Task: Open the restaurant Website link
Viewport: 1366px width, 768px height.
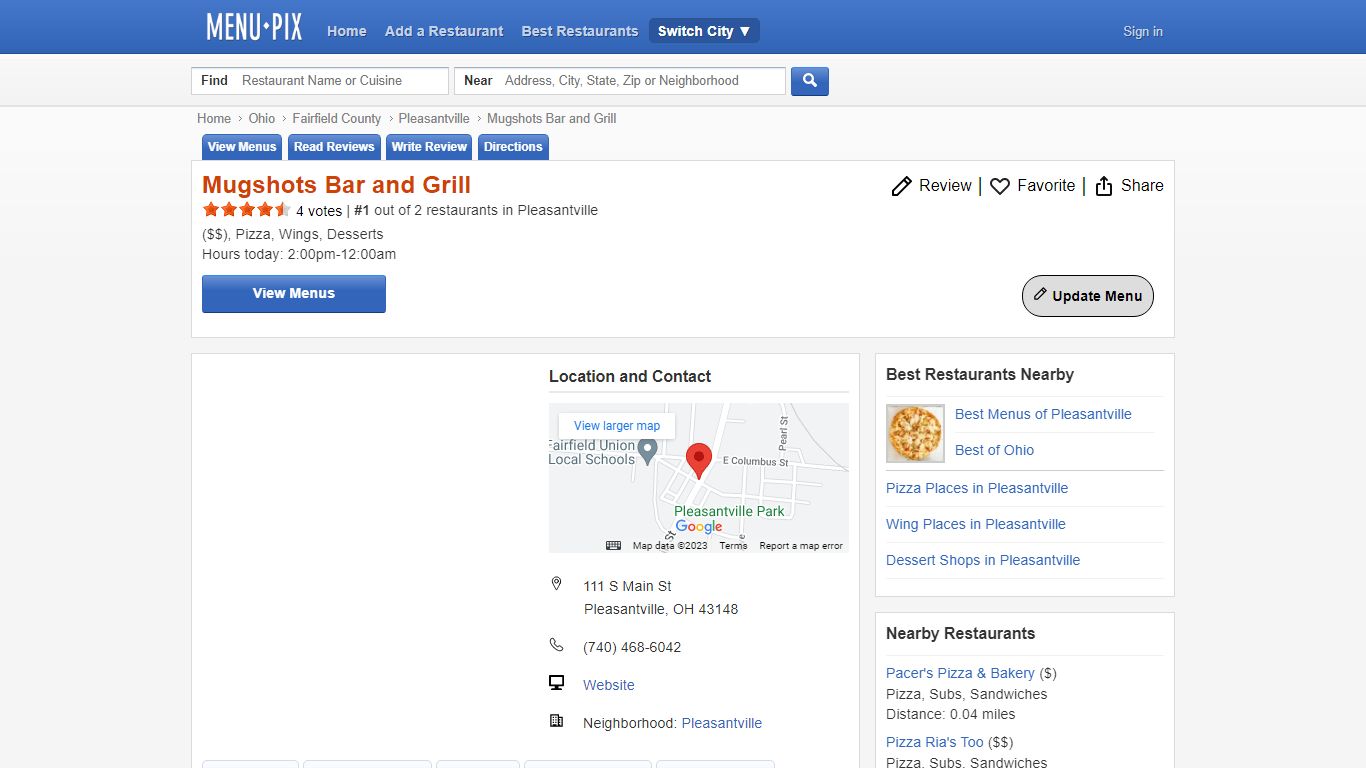Action: (609, 685)
